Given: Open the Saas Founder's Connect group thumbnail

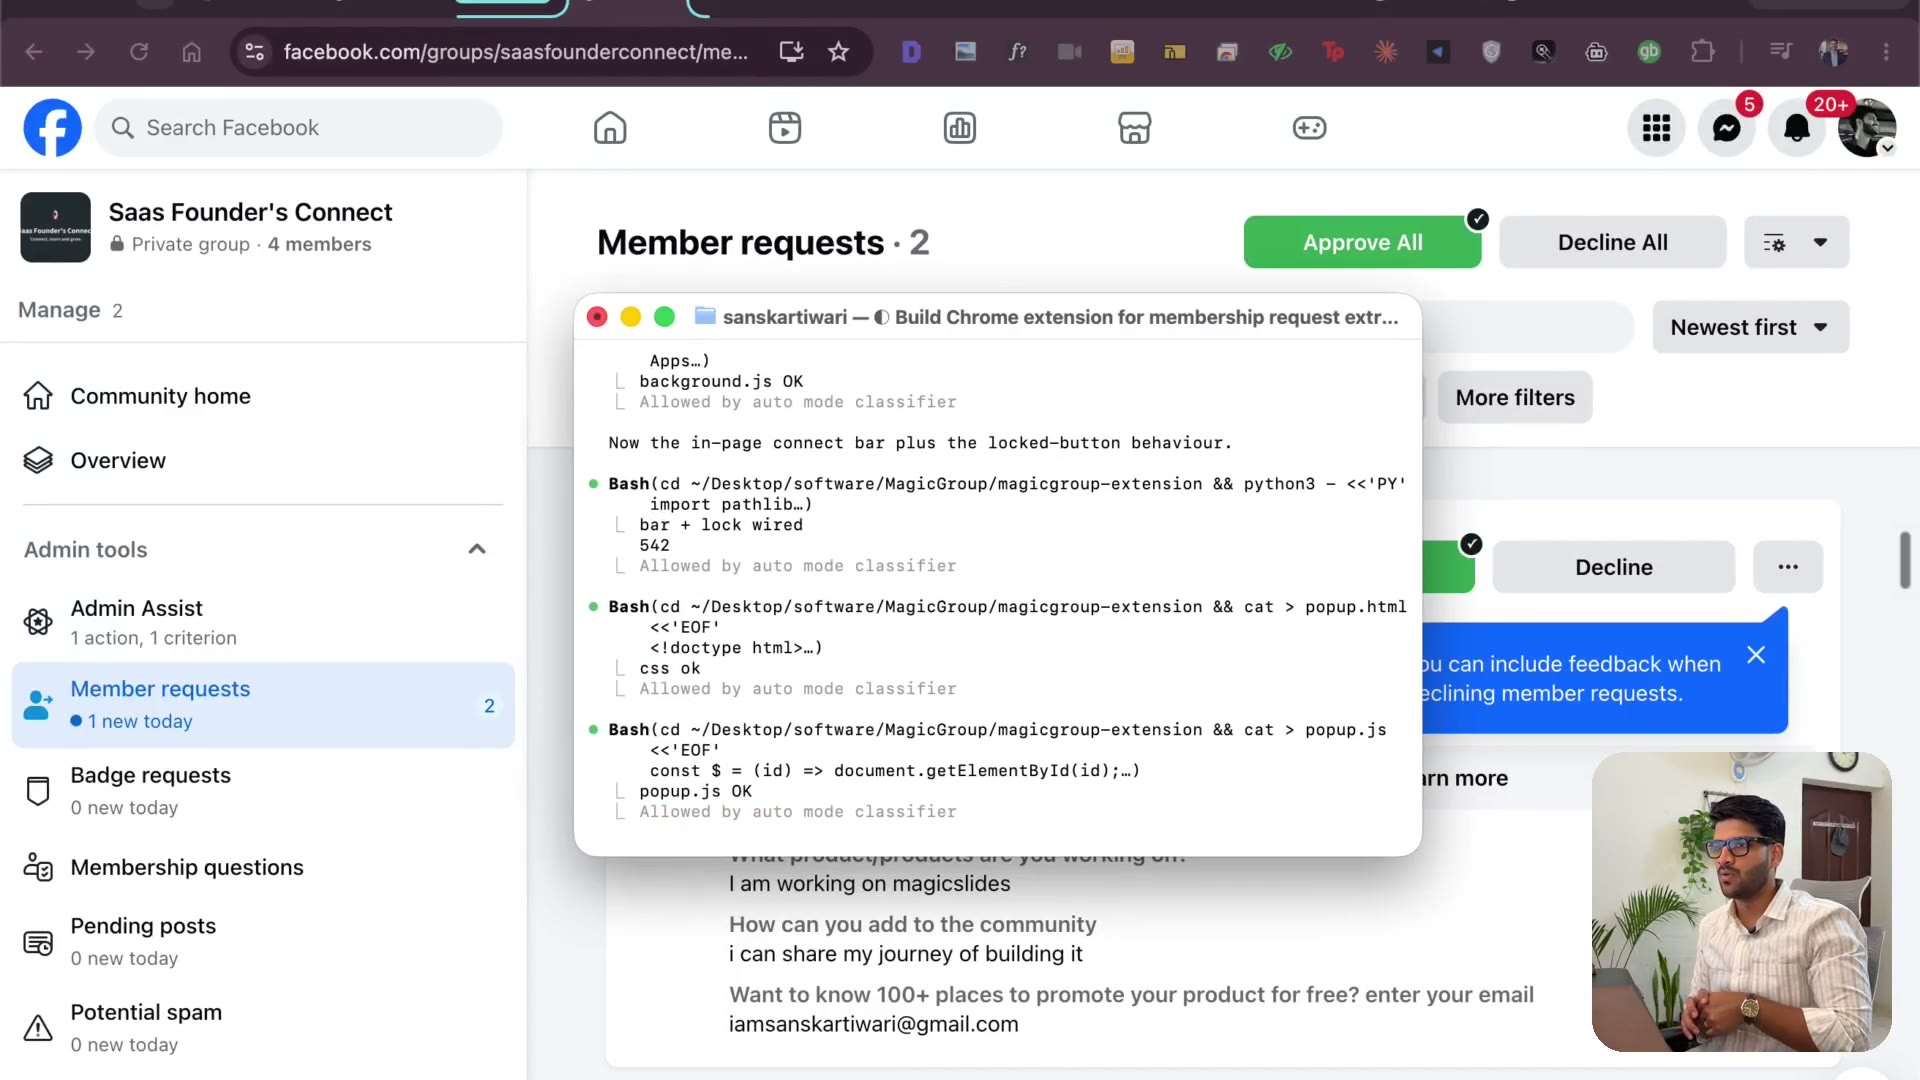Looking at the screenshot, I should [x=56, y=227].
